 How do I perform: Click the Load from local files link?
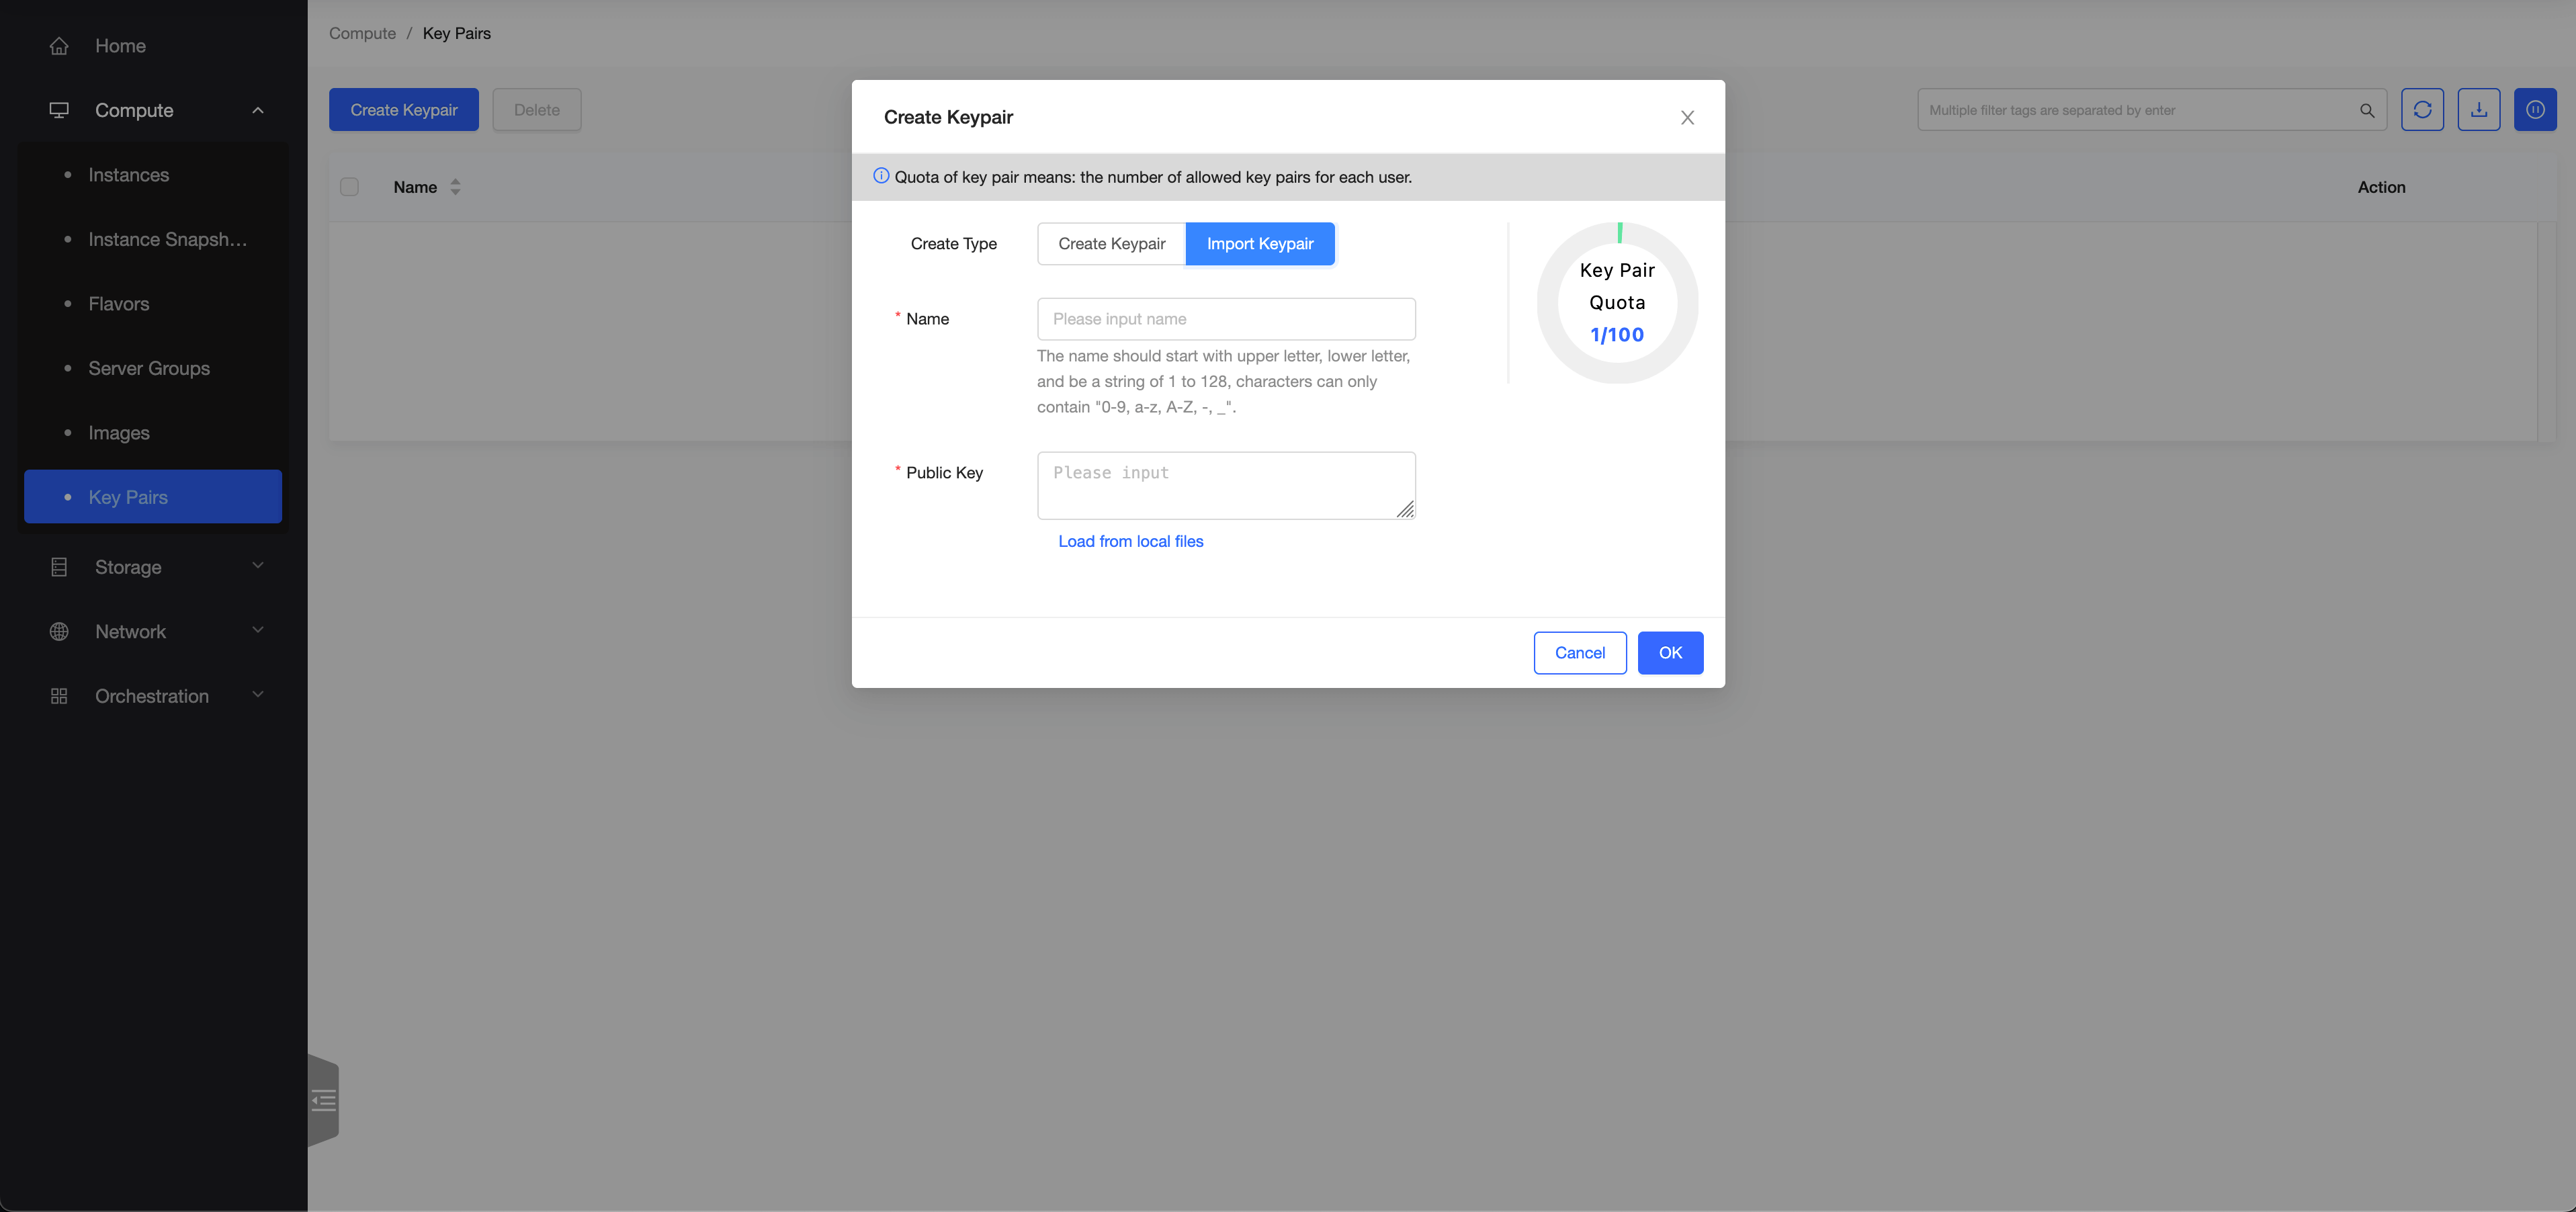1130,541
